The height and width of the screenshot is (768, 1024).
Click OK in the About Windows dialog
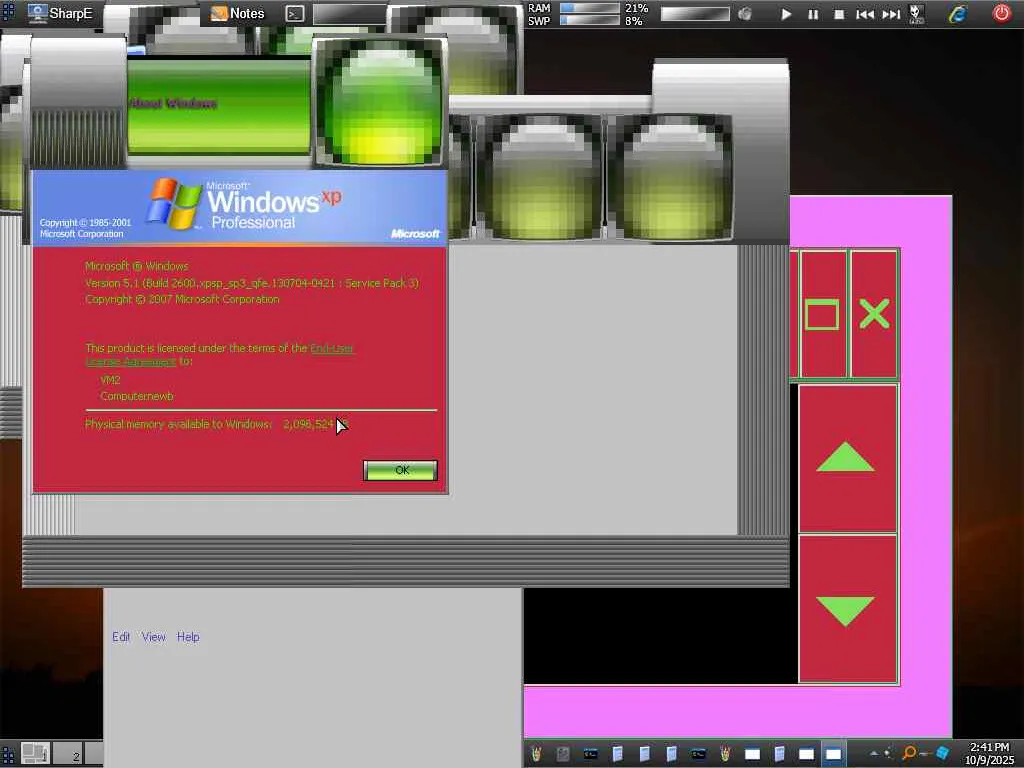pos(400,470)
